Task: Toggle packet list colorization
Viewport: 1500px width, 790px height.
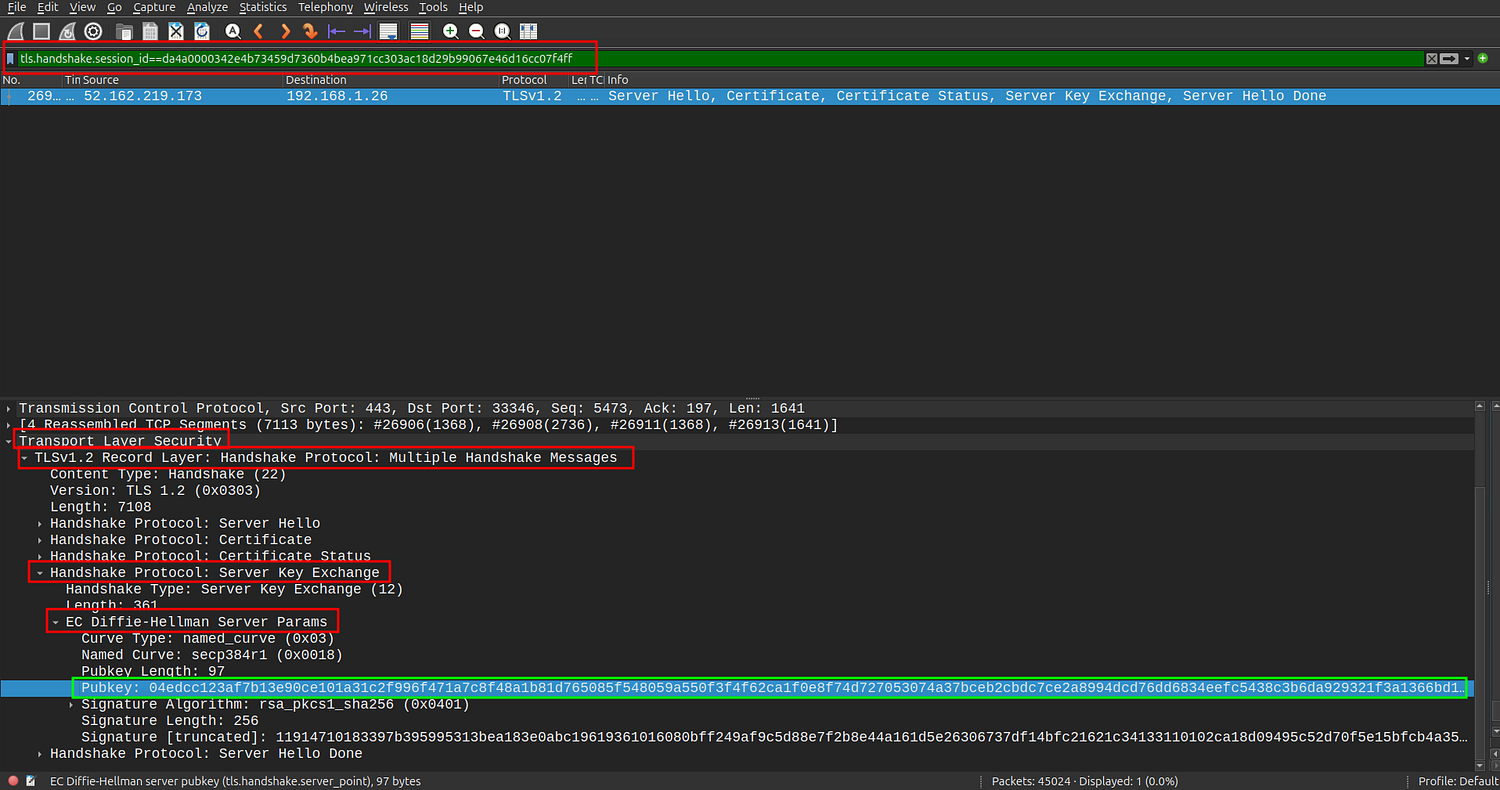Action: coord(420,31)
